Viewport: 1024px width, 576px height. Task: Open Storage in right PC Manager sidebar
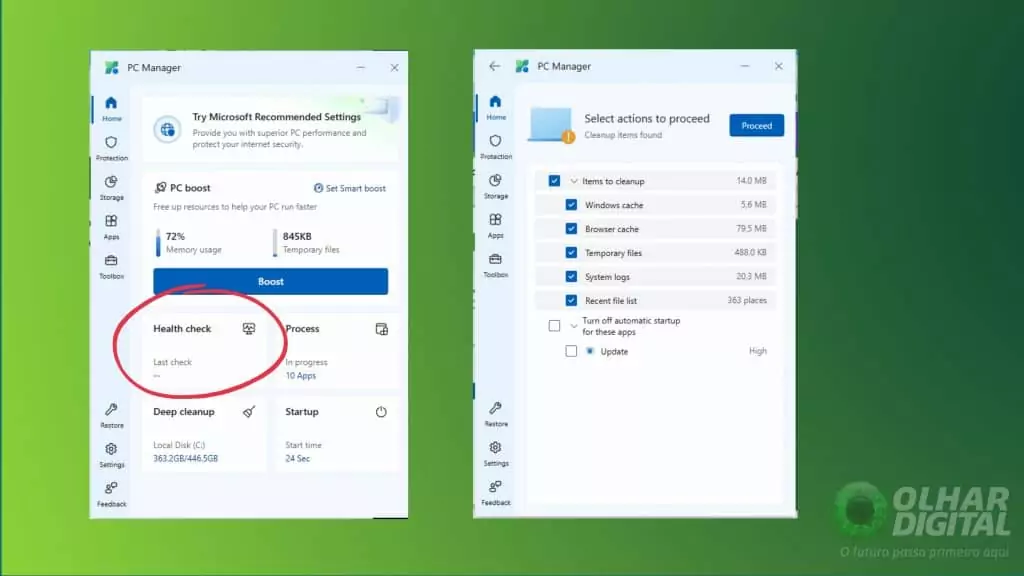pyautogui.click(x=496, y=186)
